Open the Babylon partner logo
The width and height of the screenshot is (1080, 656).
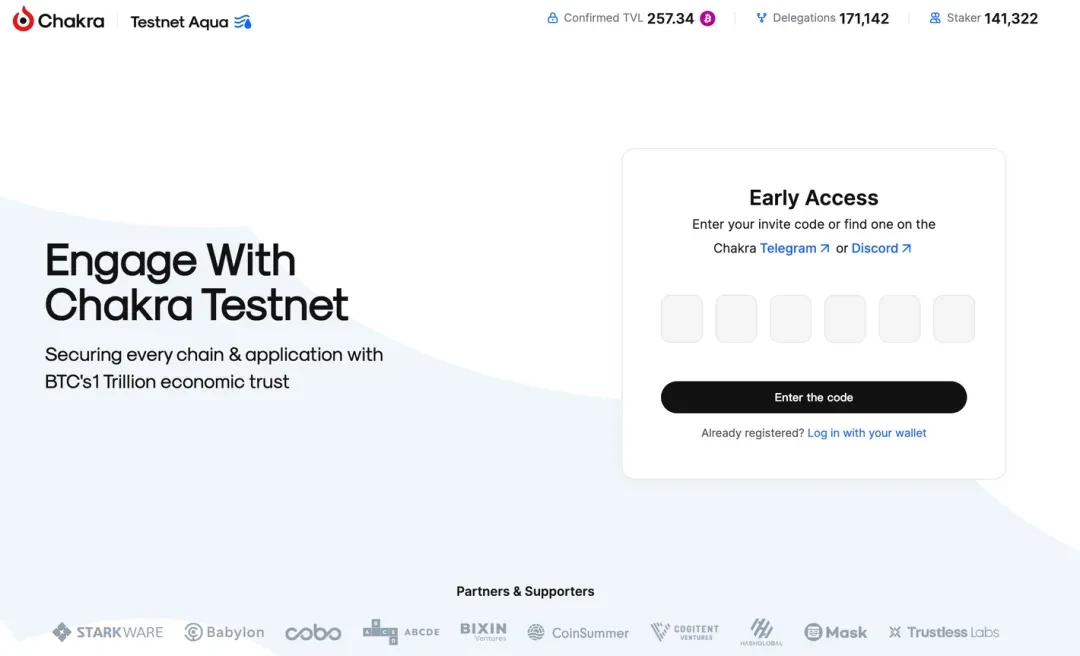tap(225, 632)
